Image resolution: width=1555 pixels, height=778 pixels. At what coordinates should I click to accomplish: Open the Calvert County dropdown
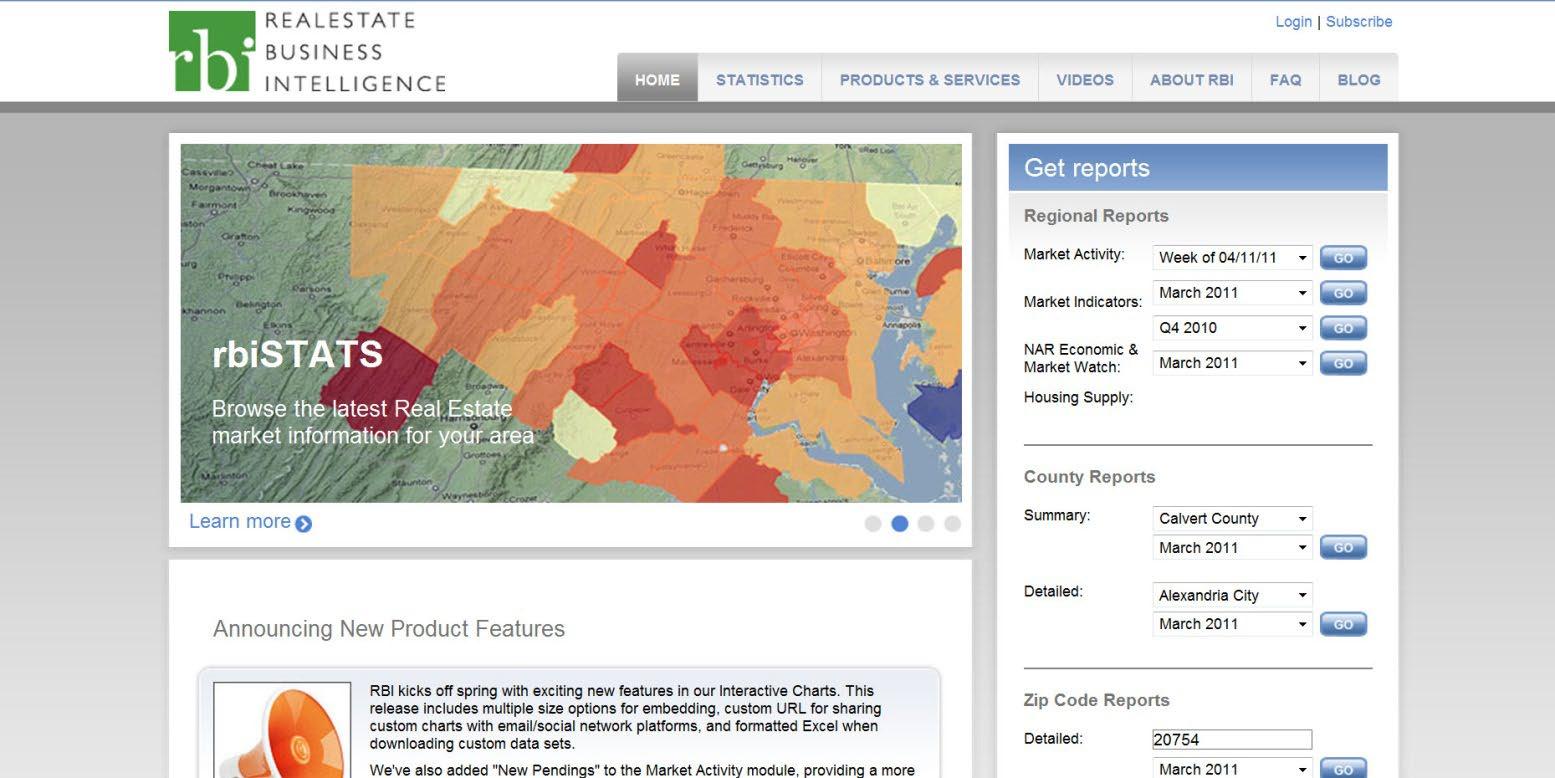click(1232, 518)
